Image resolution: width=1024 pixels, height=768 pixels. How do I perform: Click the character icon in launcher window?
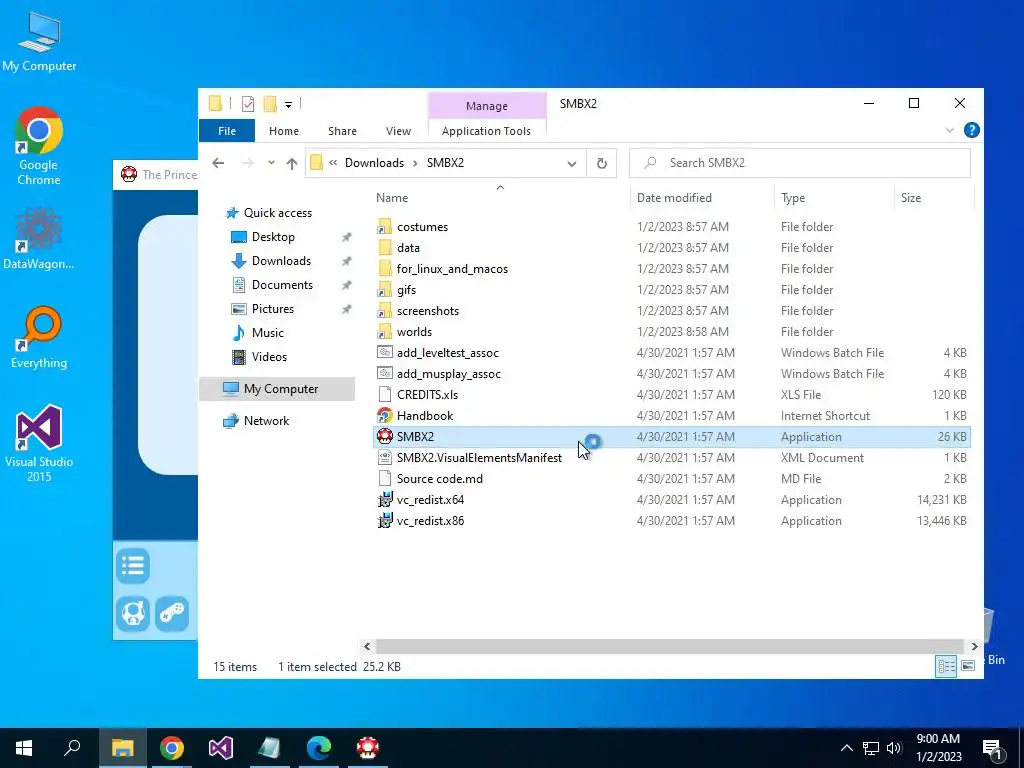pyautogui.click(x=133, y=614)
